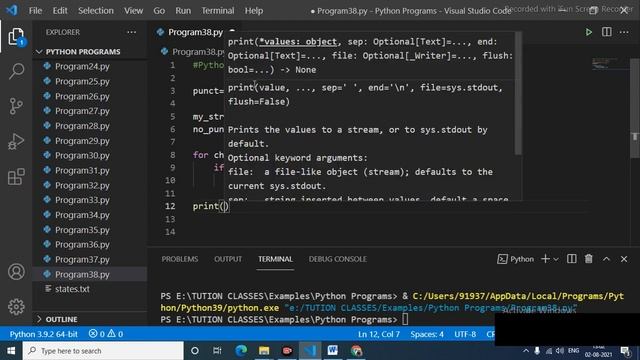Viewport: 640px width, 360px height.
Task: Open File Explorer from taskbar
Action: click(x=264, y=351)
